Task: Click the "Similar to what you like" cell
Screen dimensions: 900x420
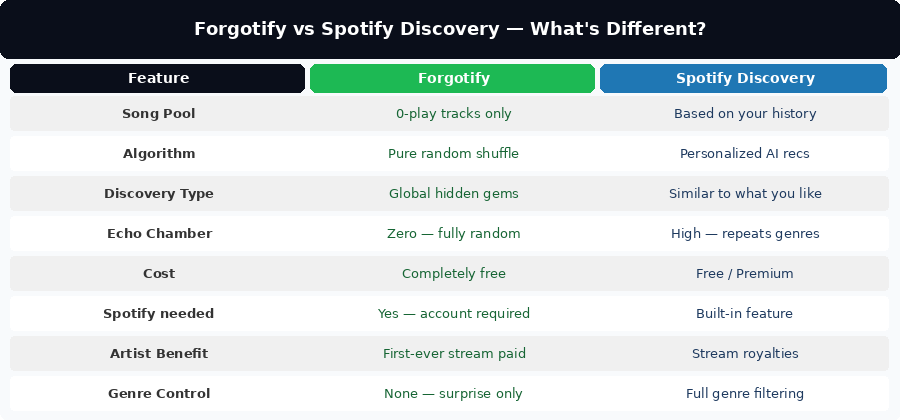Action: pyautogui.click(x=744, y=194)
